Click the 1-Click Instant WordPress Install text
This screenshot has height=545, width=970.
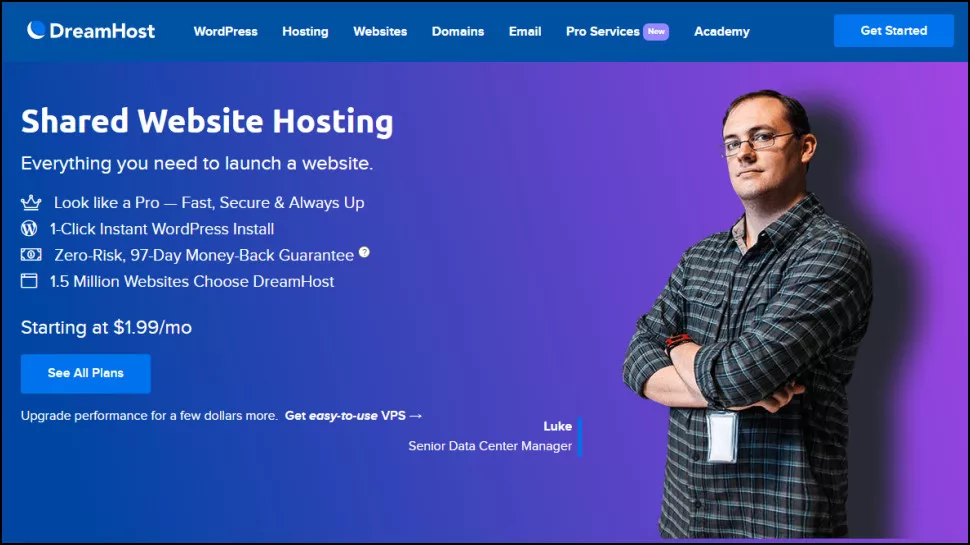click(162, 229)
